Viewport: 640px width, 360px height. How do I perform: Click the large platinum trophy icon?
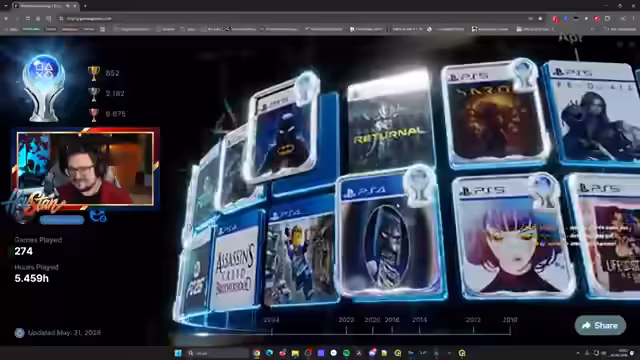click(44, 88)
